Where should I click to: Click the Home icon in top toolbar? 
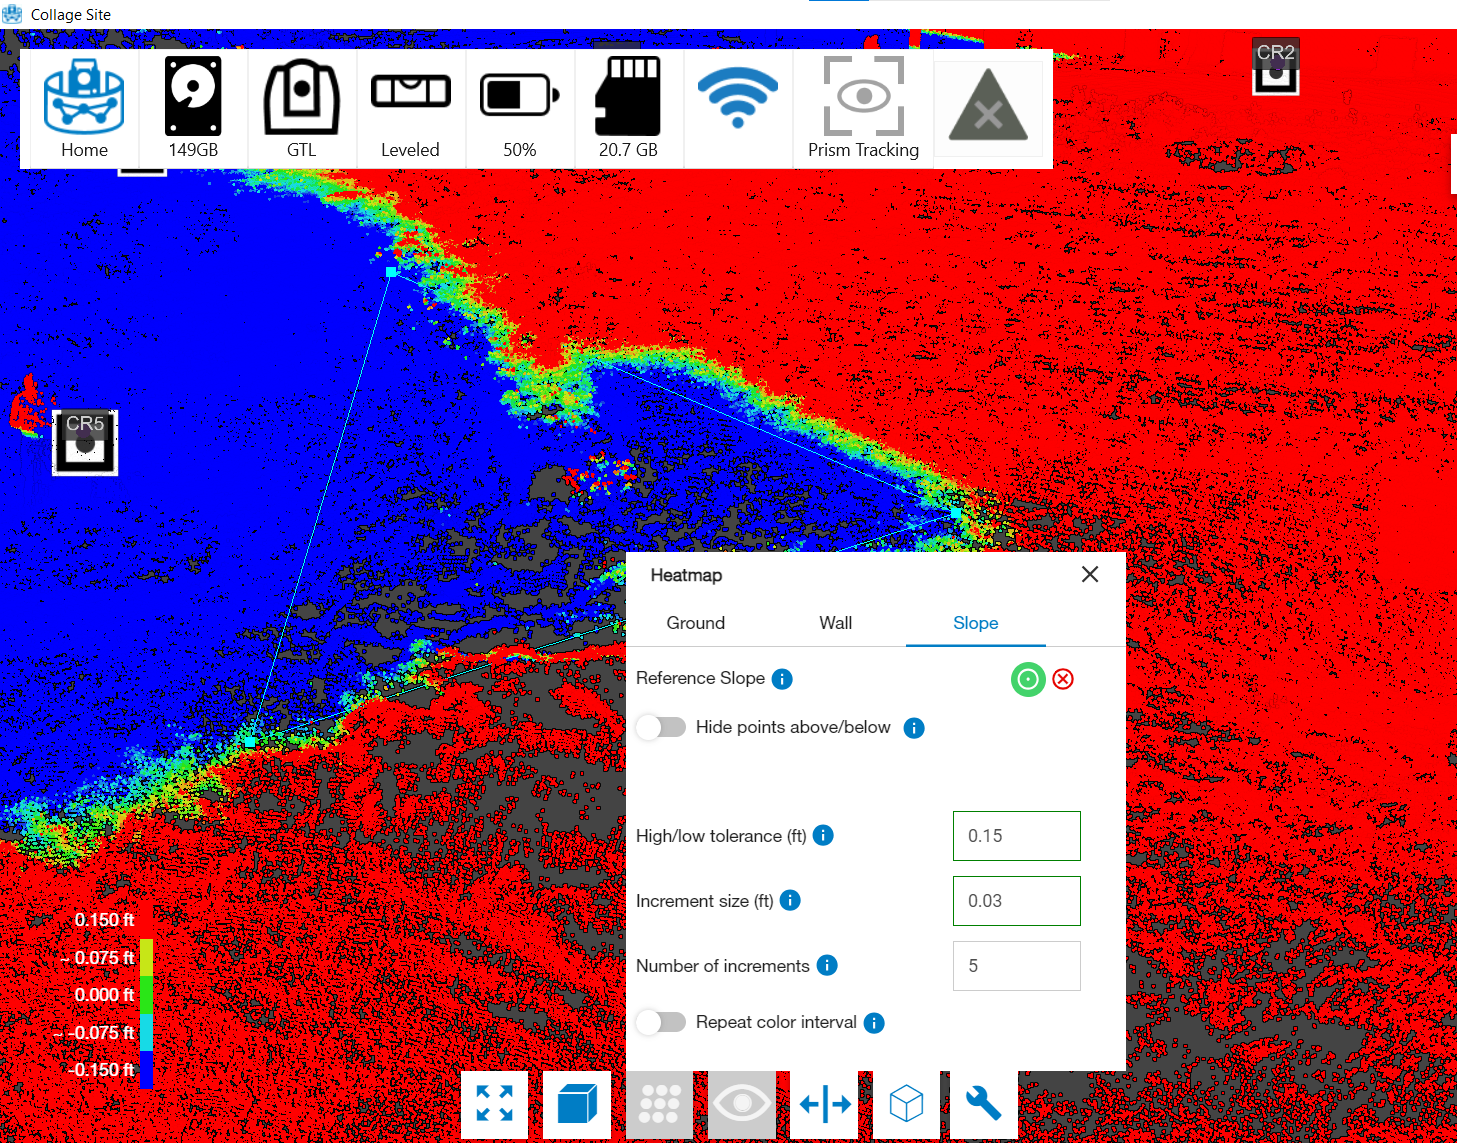(x=84, y=108)
